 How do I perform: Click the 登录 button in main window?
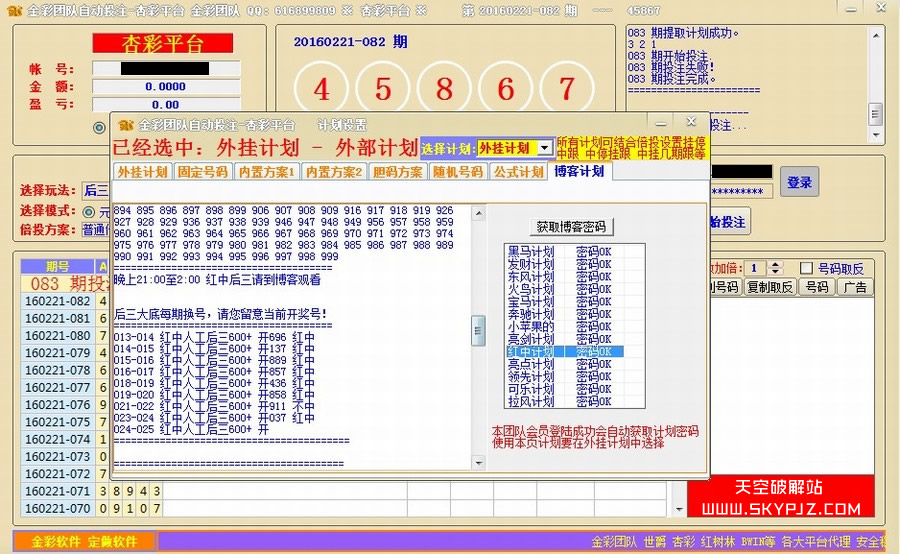[x=799, y=183]
